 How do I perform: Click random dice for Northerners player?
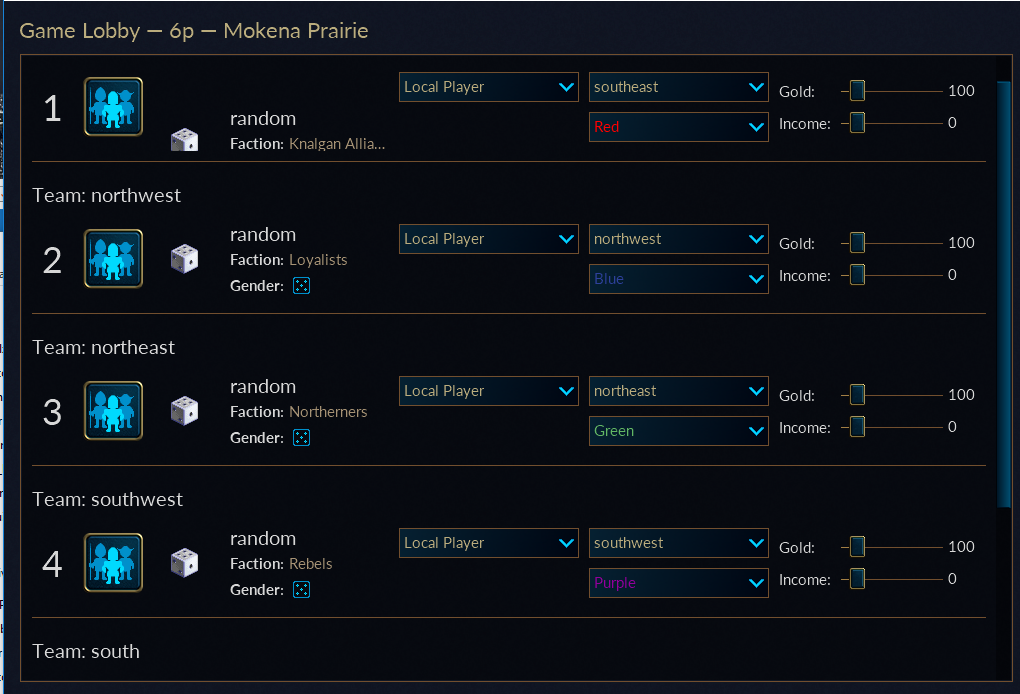point(184,410)
